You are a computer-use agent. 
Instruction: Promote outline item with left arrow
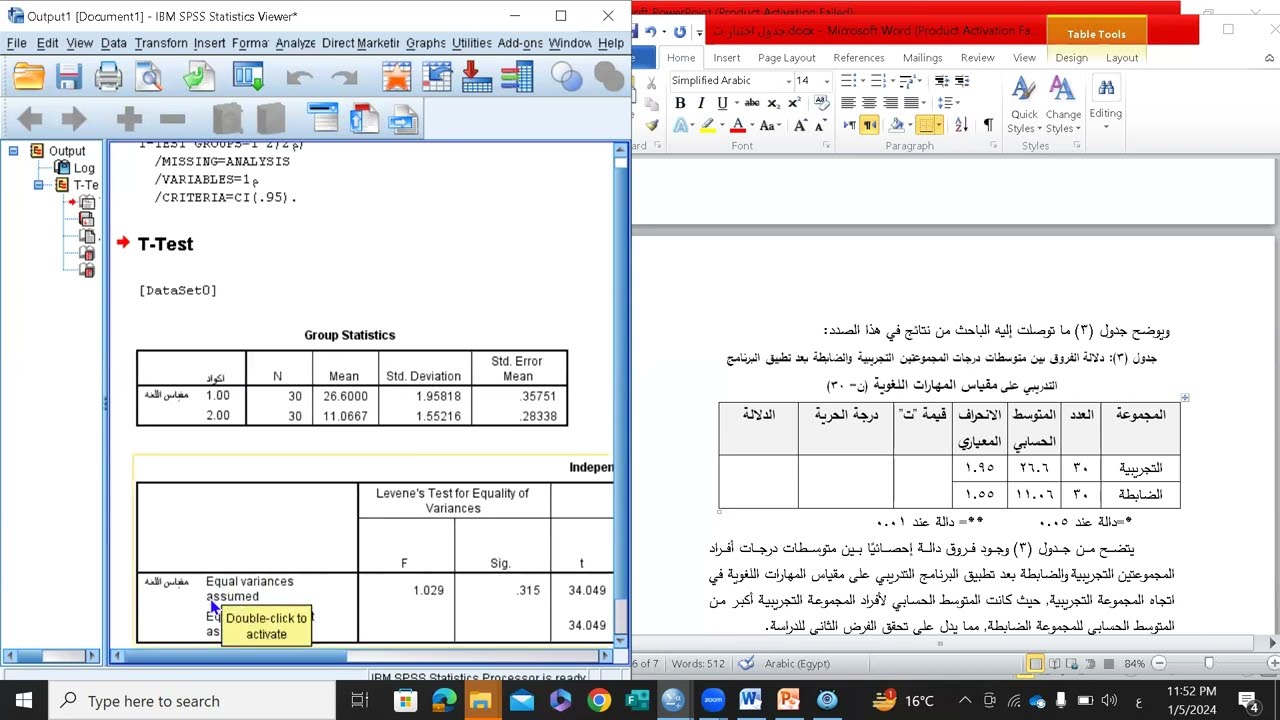pos(30,120)
